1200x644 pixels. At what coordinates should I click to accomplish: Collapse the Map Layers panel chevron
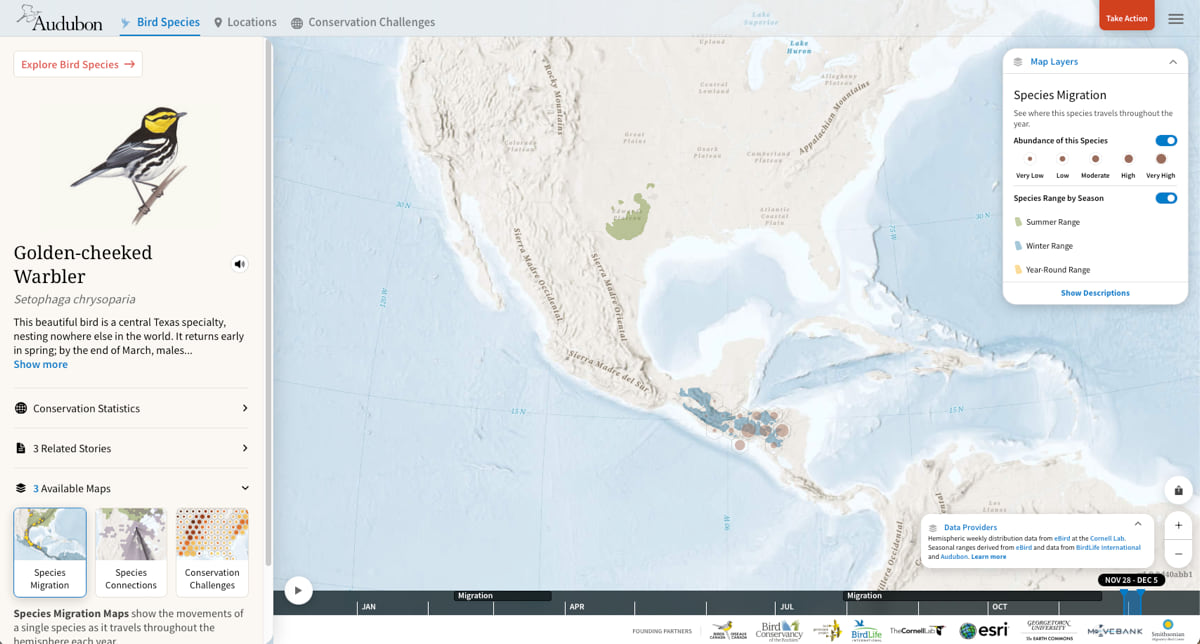[1172, 62]
